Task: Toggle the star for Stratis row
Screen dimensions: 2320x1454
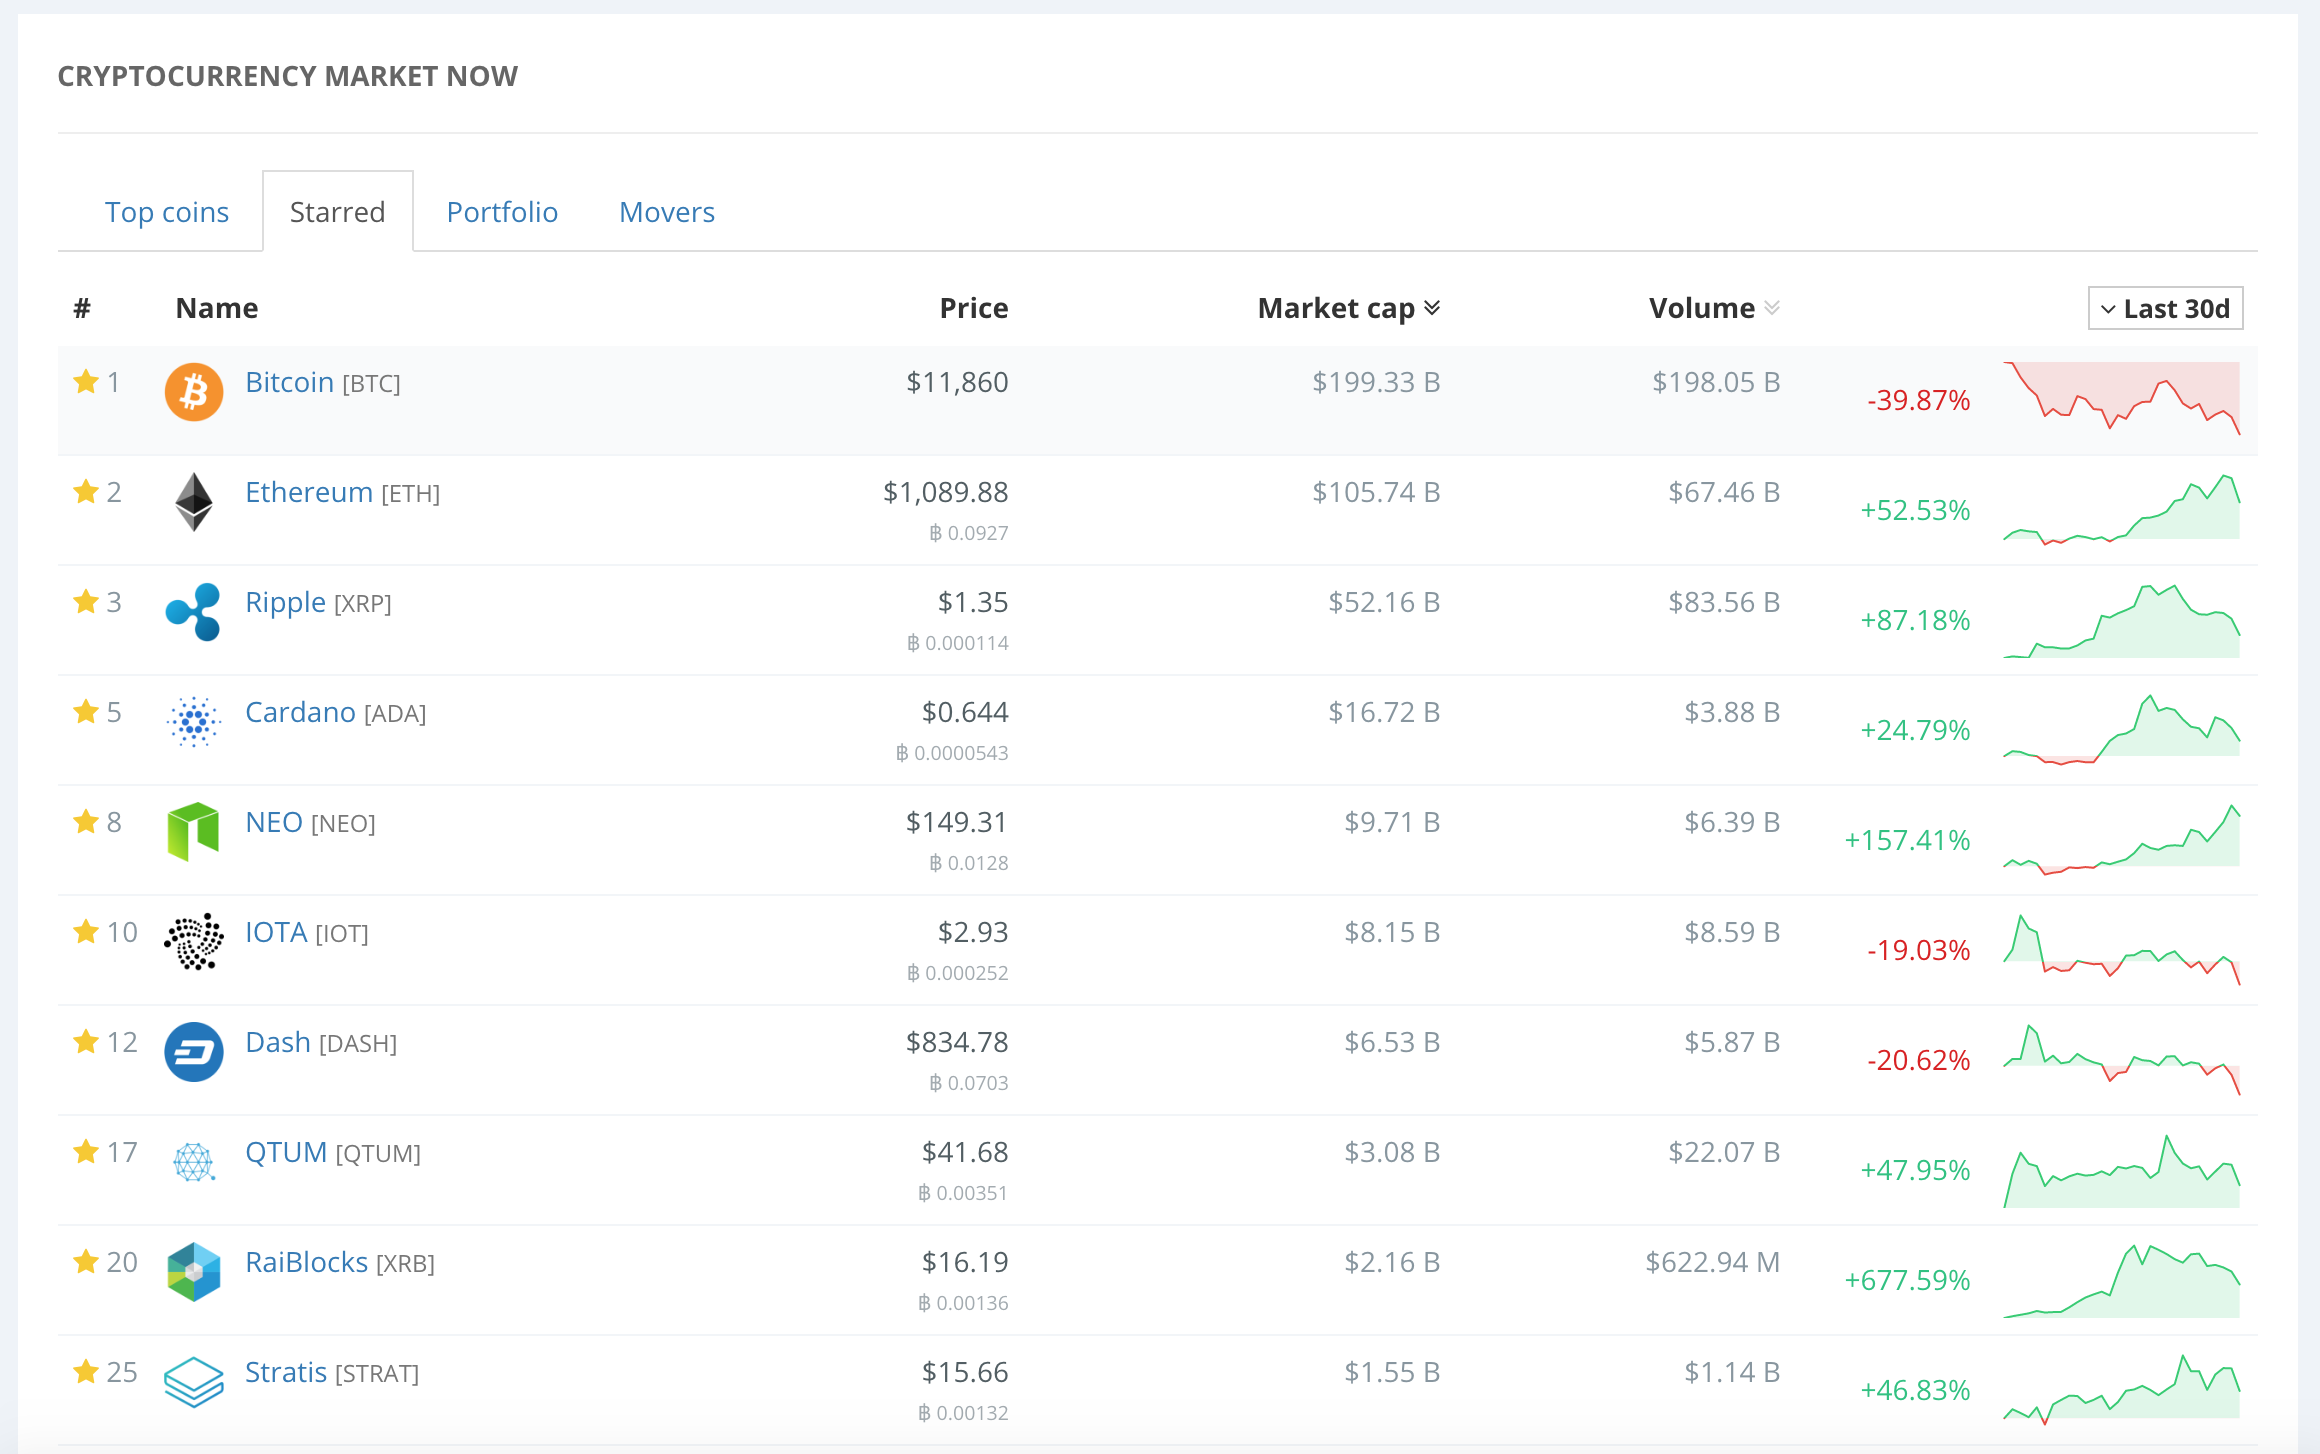Action: pyautogui.click(x=86, y=1372)
